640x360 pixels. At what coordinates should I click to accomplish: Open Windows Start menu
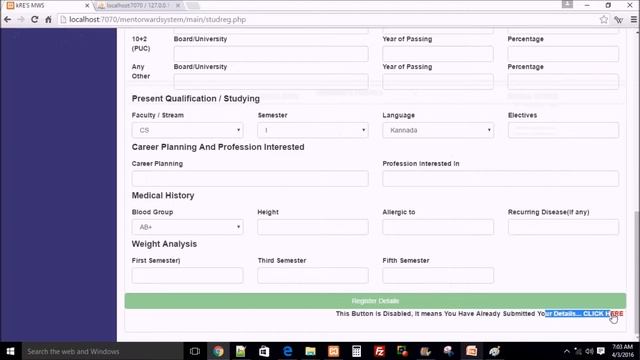(11, 351)
